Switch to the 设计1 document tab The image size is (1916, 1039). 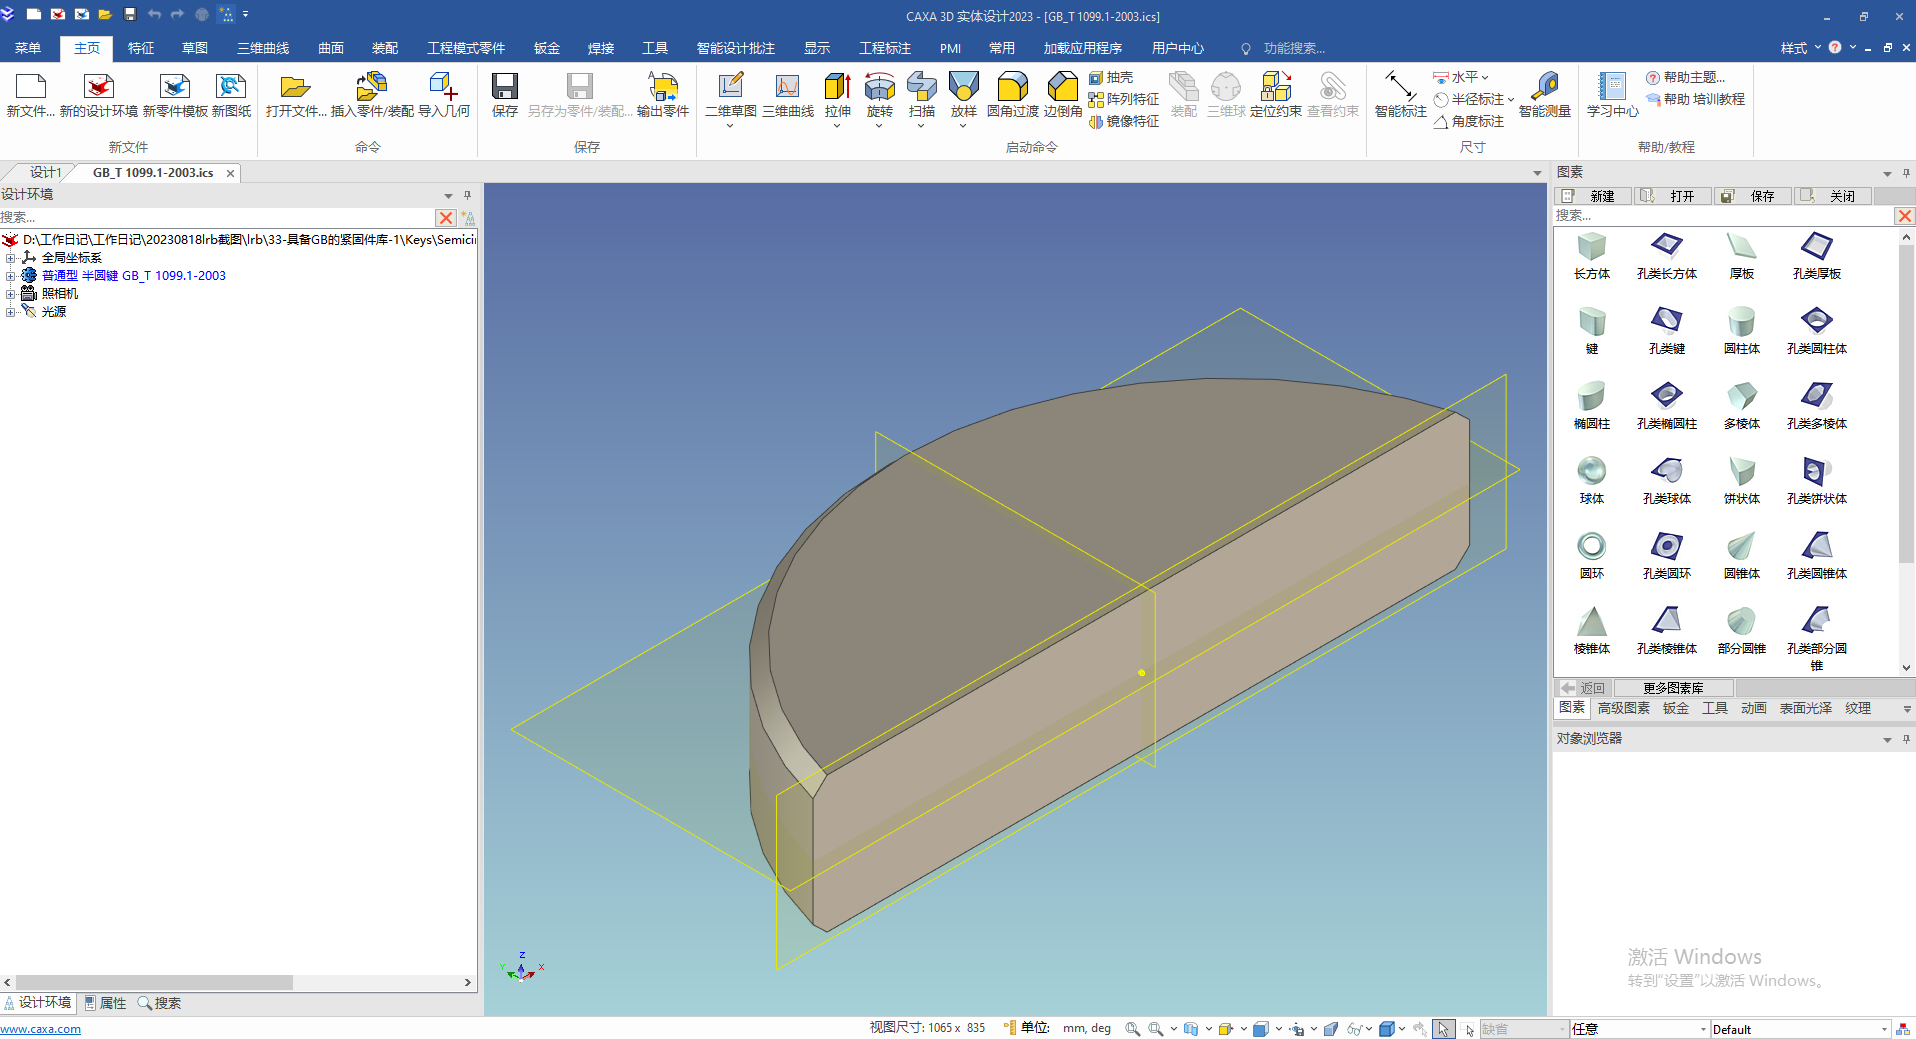point(45,172)
